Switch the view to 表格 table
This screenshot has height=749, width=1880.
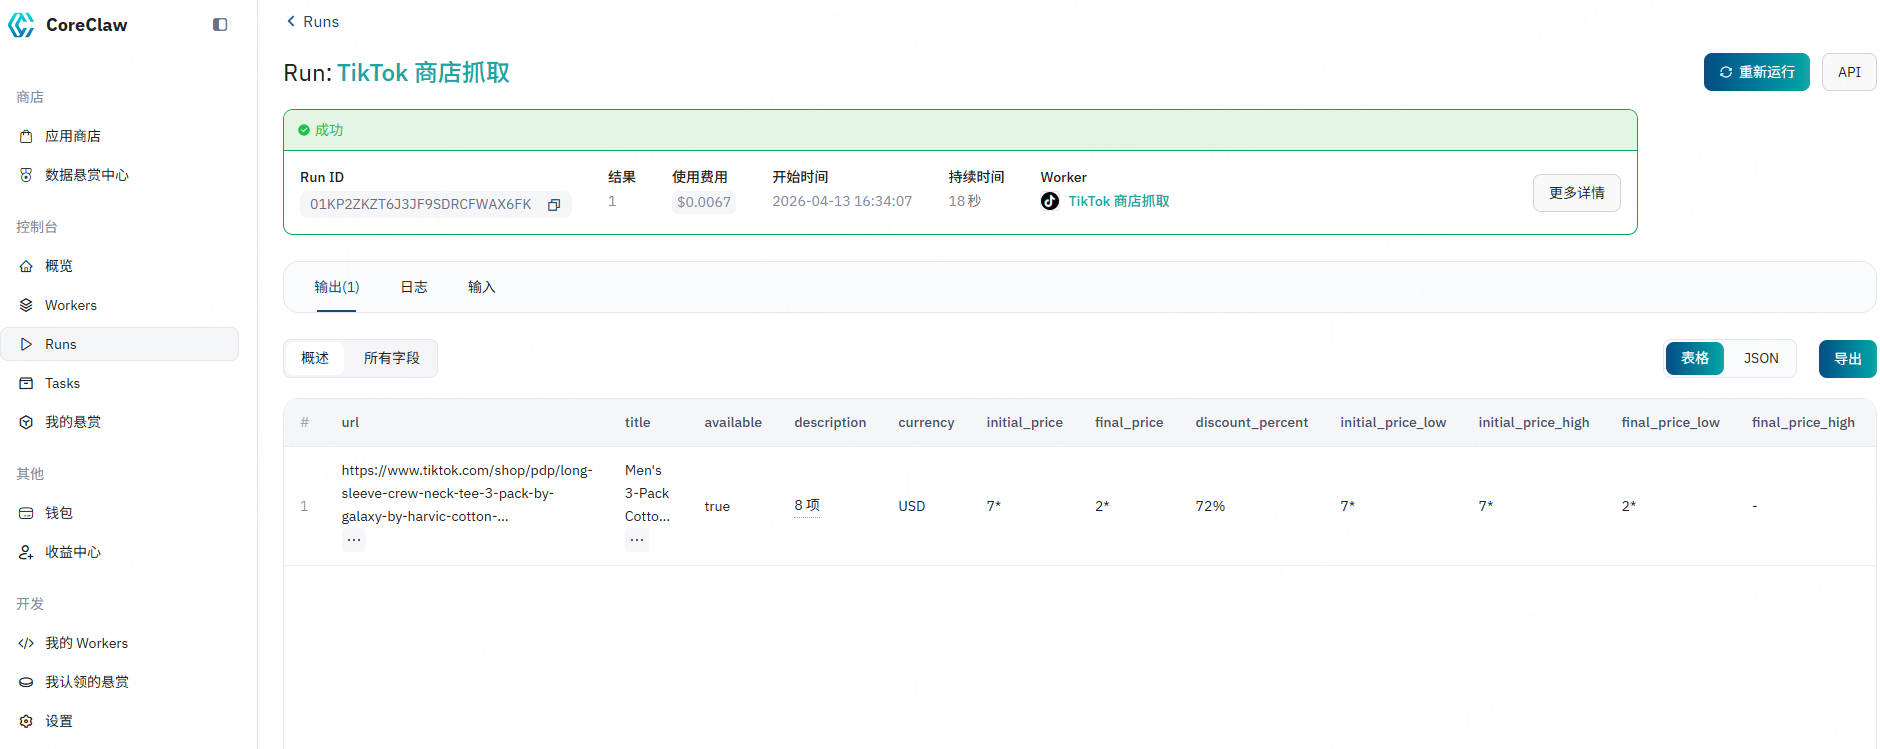(x=1694, y=358)
